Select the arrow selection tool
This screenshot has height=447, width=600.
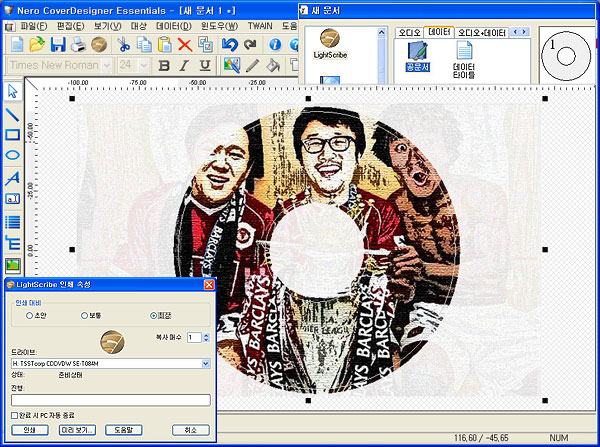pyautogui.click(x=13, y=92)
